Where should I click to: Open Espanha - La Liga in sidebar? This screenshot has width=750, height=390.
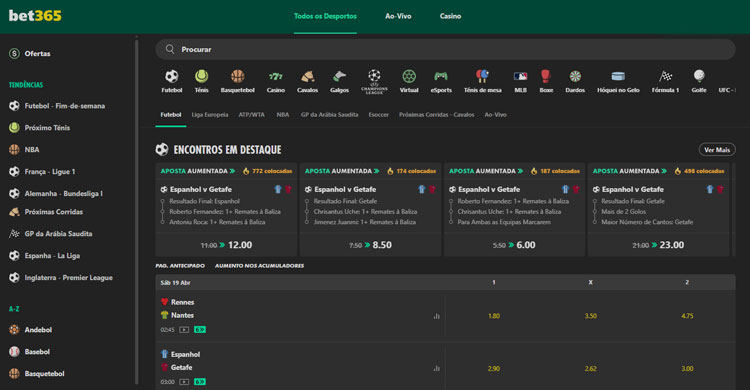click(52, 256)
